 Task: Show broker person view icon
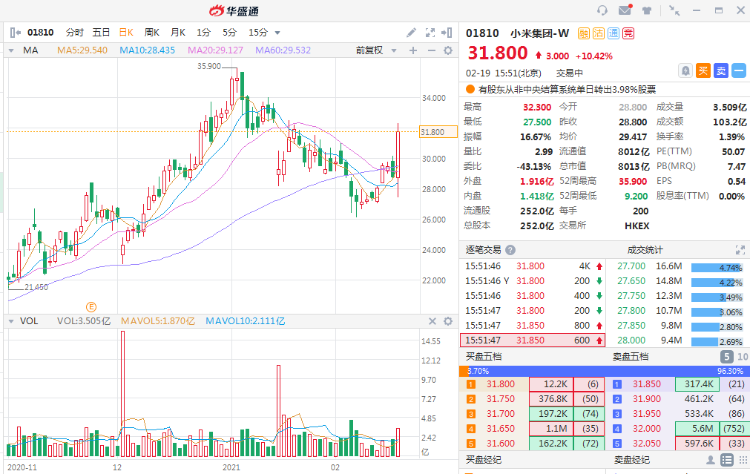pos(710,460)
